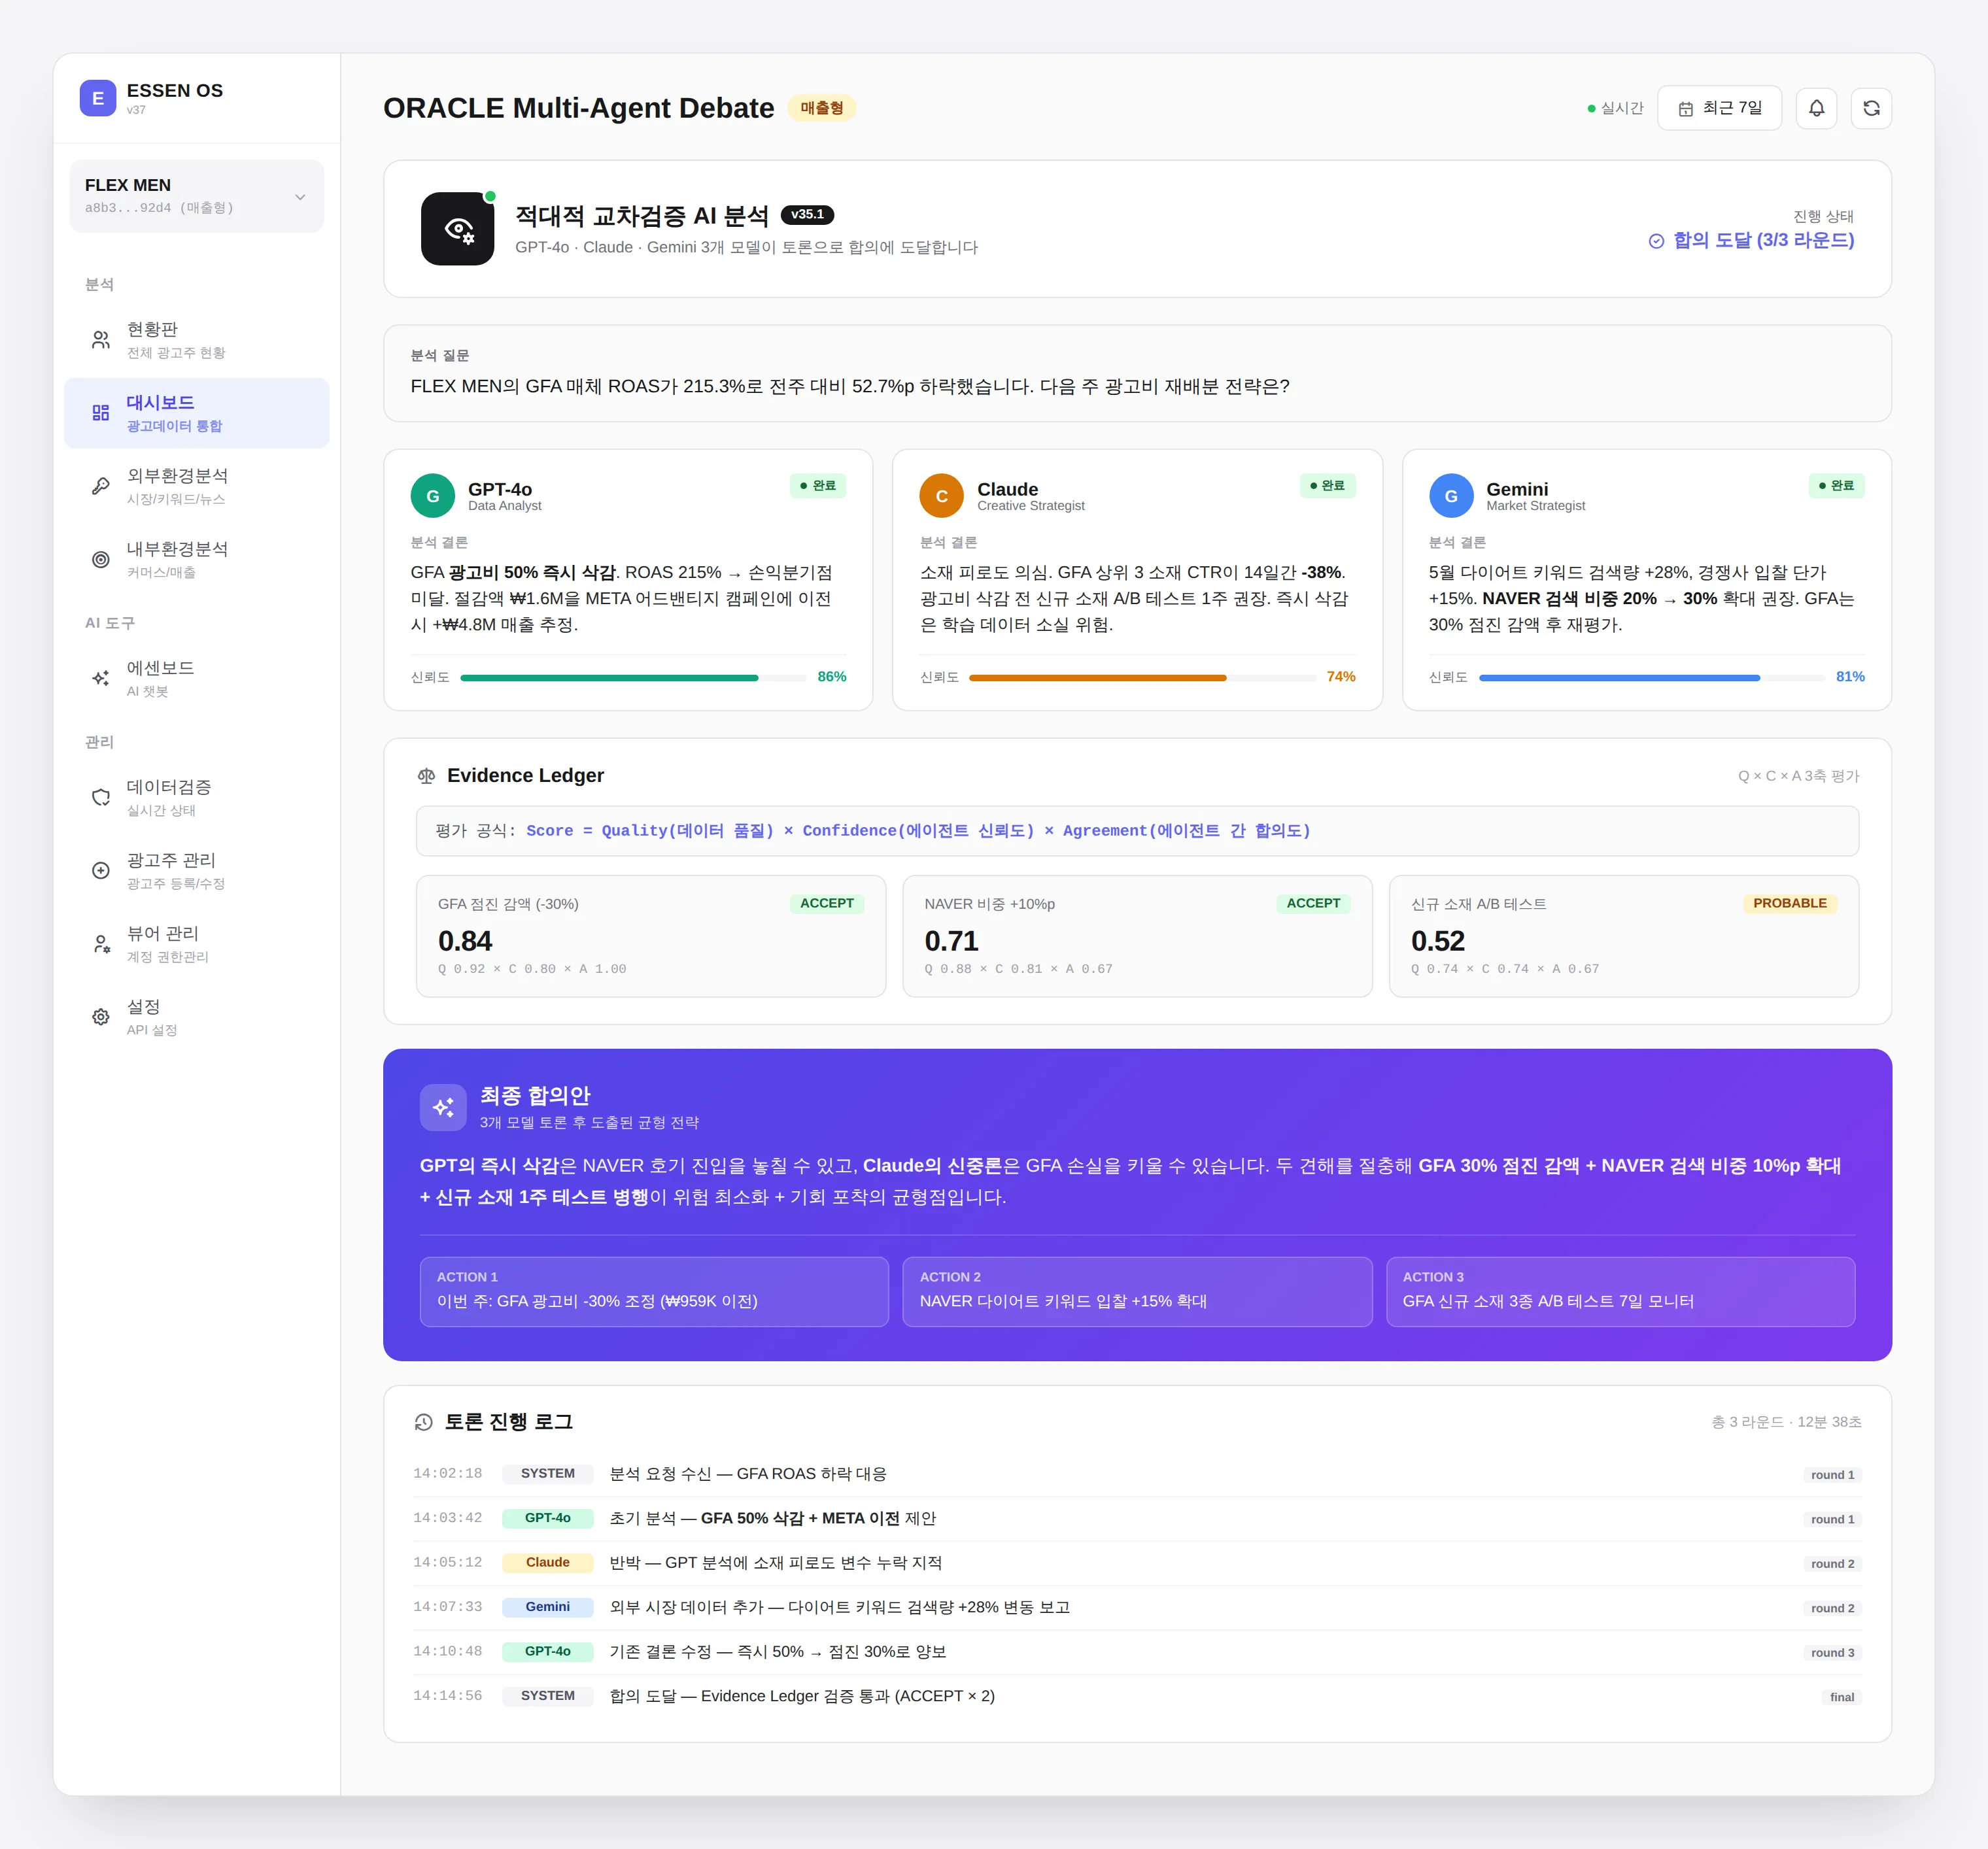Click the Gemini blue avatar
The height and width of the screenshot is (1849, 1988).
[x=1451, y=496]
